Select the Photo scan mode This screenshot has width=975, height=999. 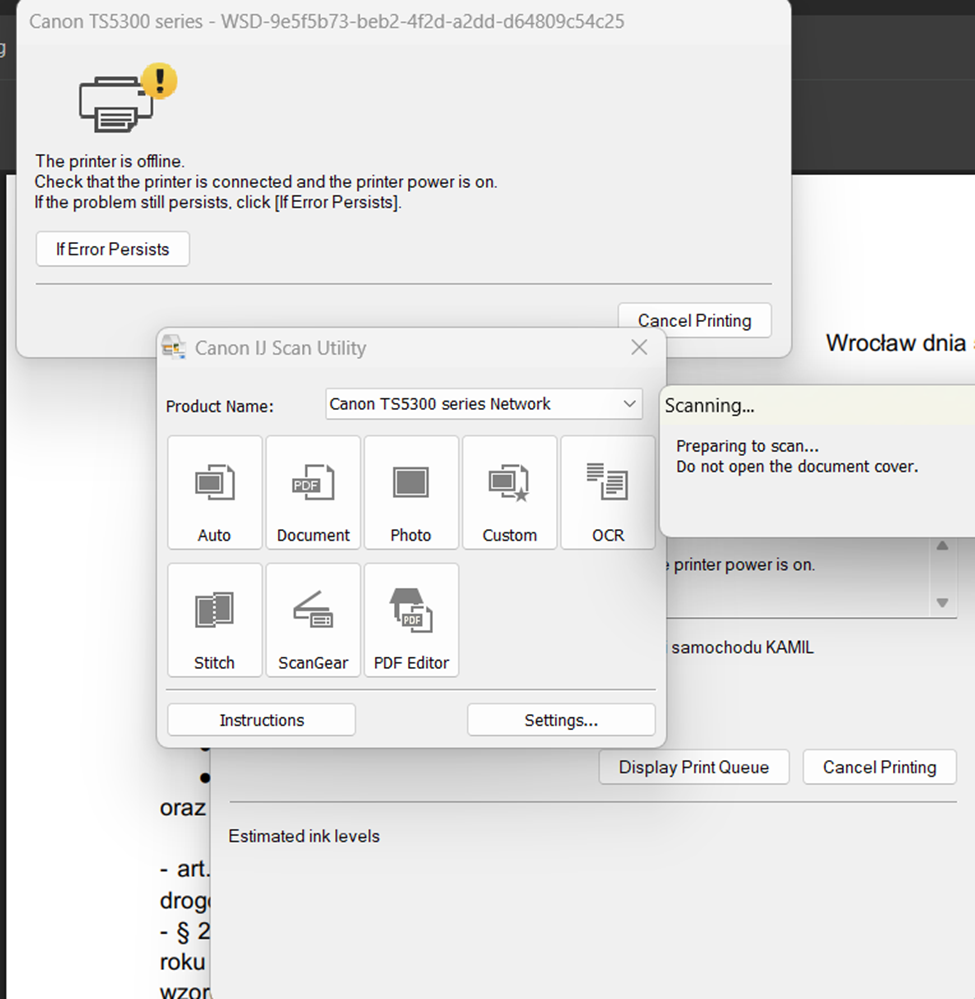pyautogui.click(x=411, y=492)
